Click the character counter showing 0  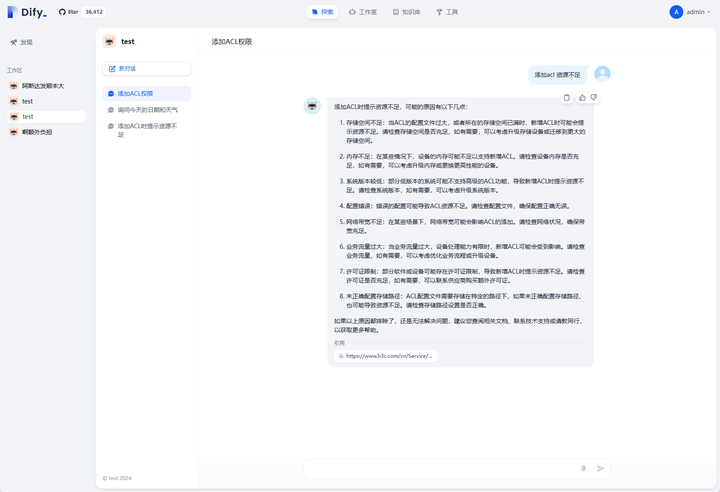[x=583, y=468]
